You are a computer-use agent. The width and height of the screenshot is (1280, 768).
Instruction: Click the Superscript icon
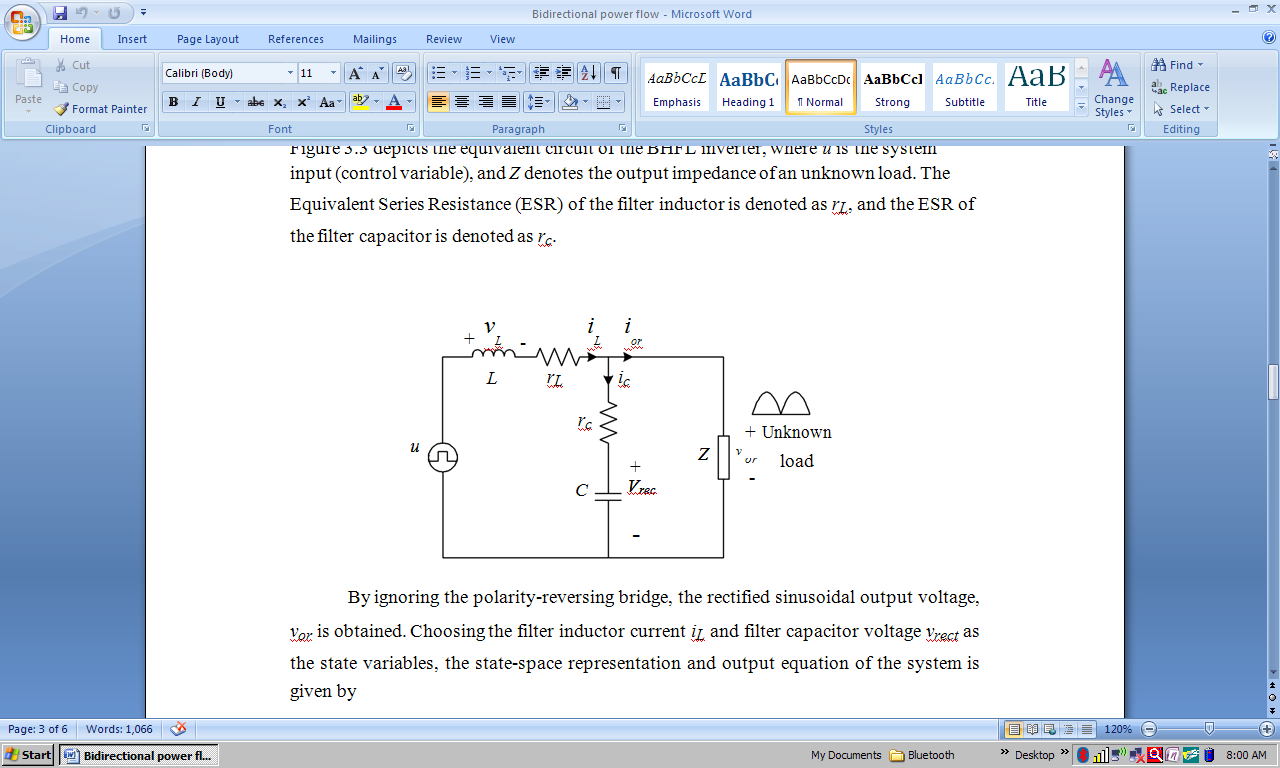(x=303, y=102)
